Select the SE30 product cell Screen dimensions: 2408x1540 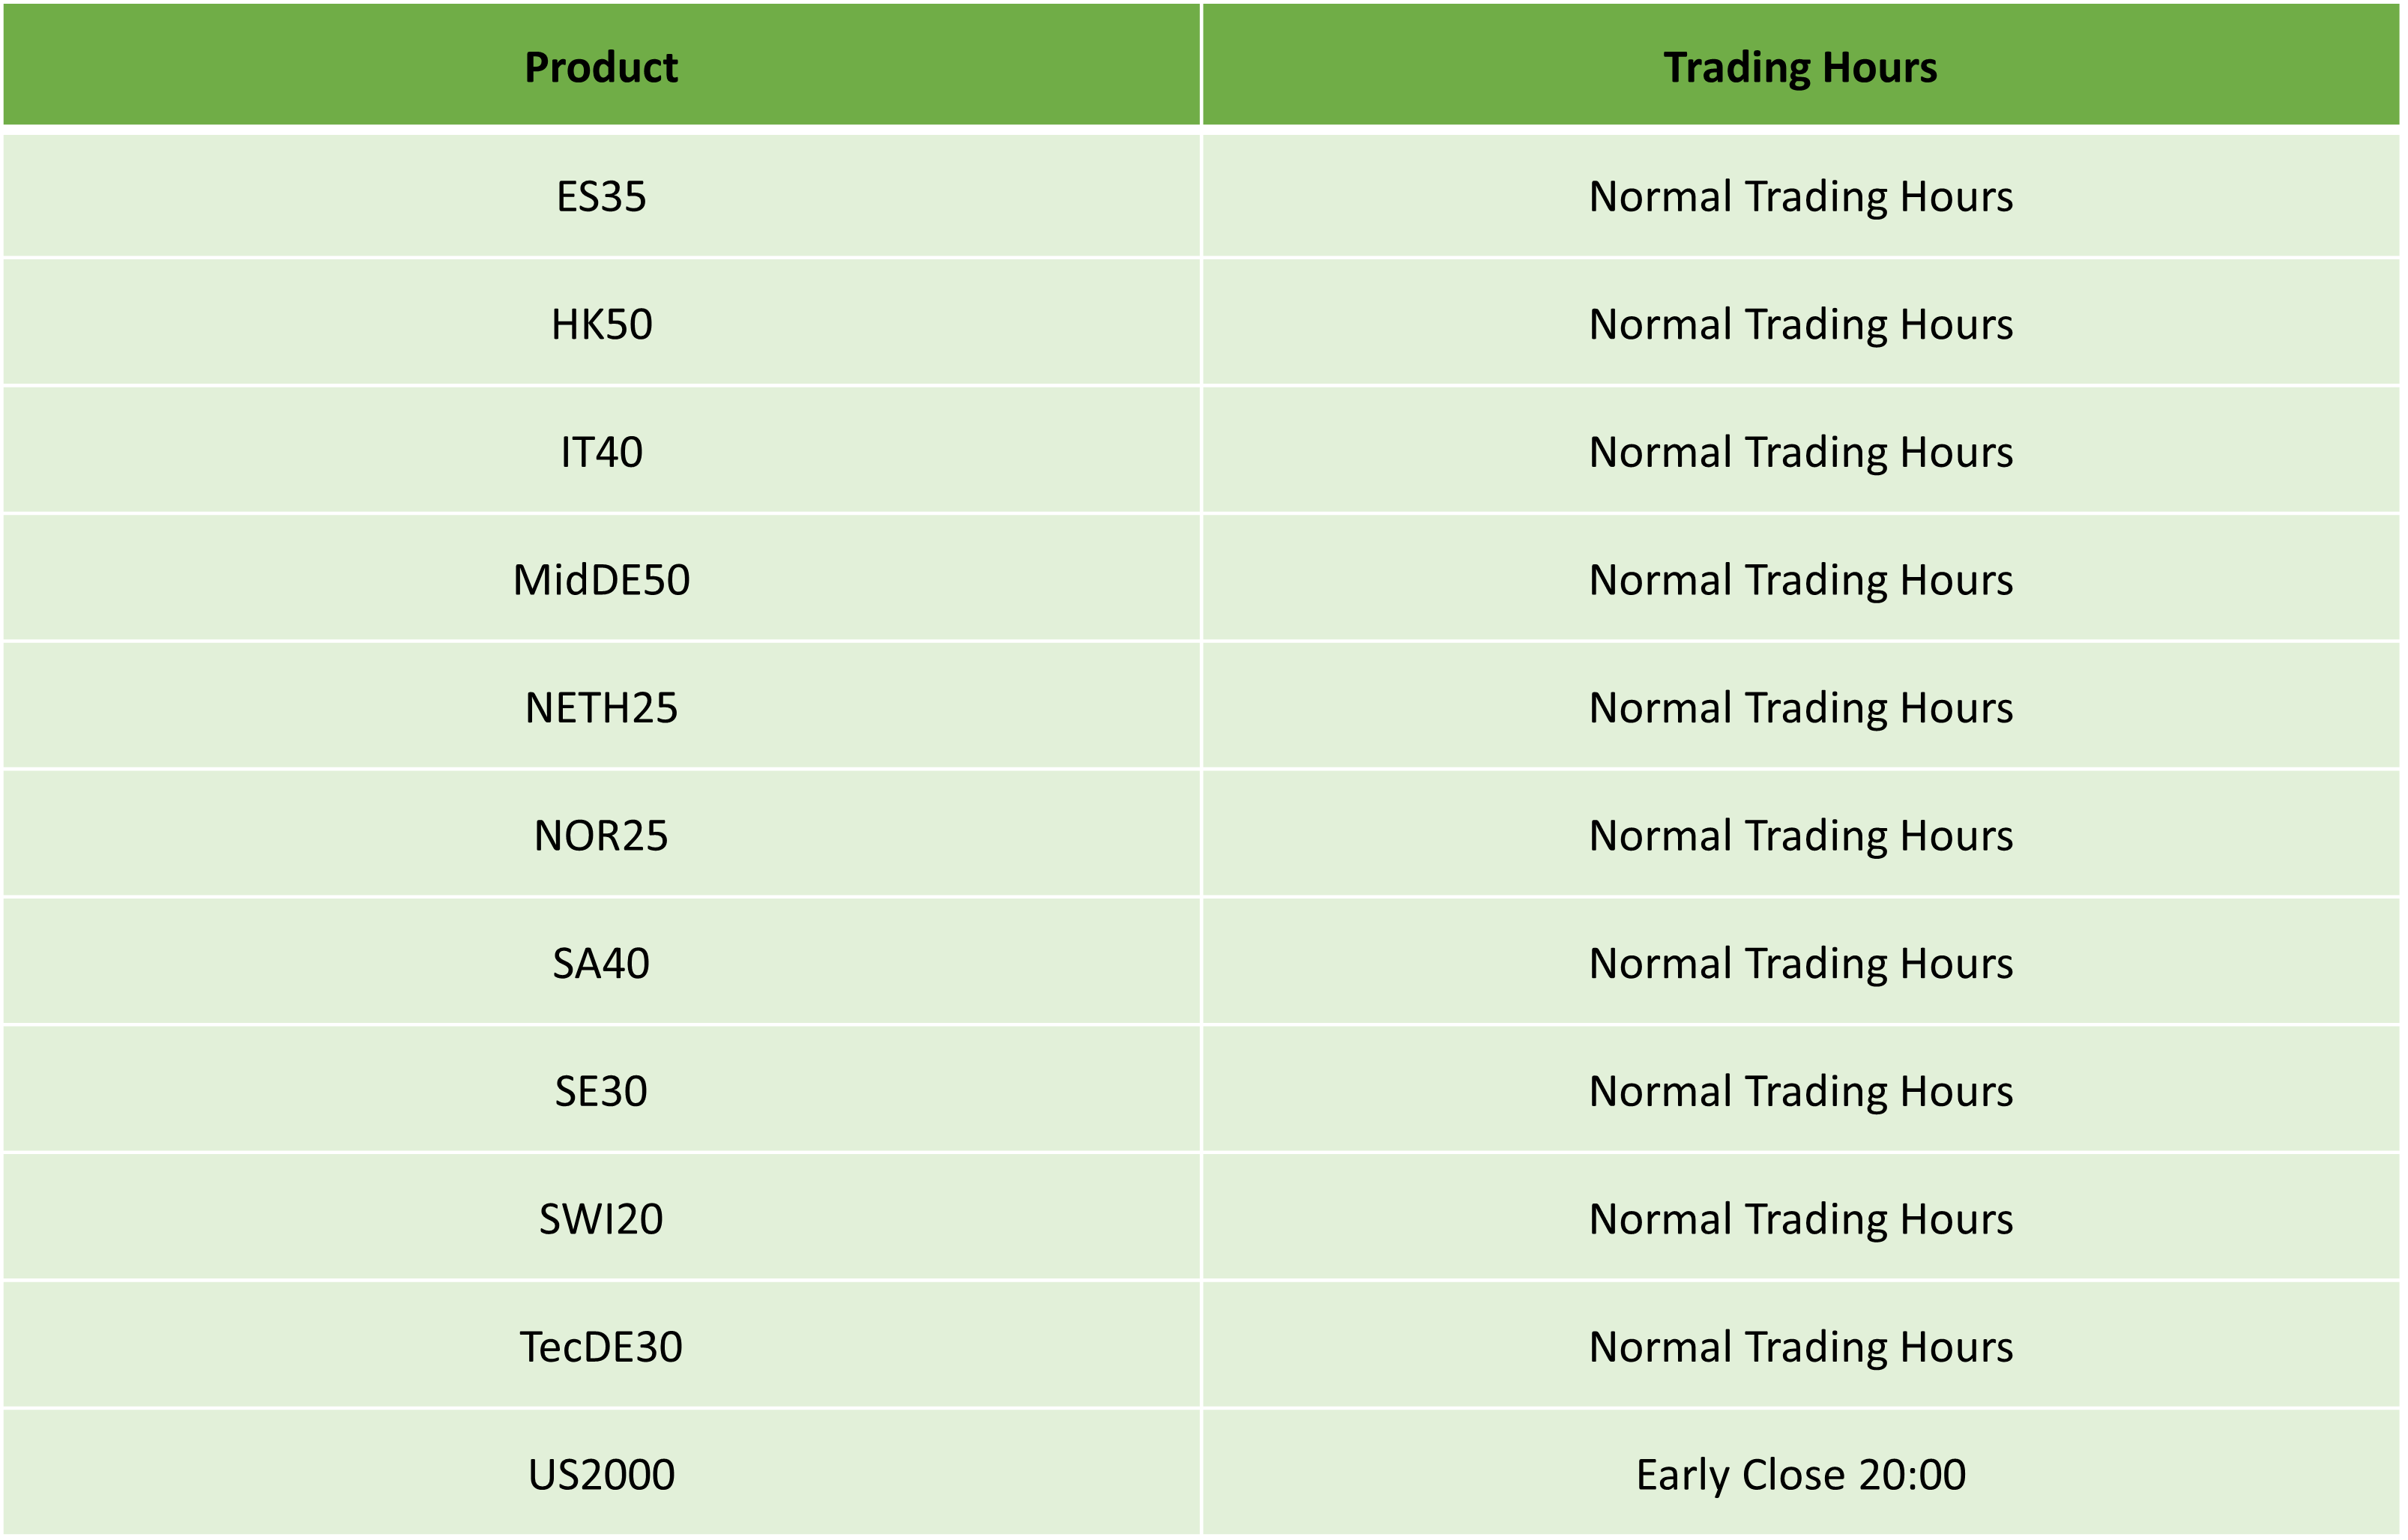601,1091
